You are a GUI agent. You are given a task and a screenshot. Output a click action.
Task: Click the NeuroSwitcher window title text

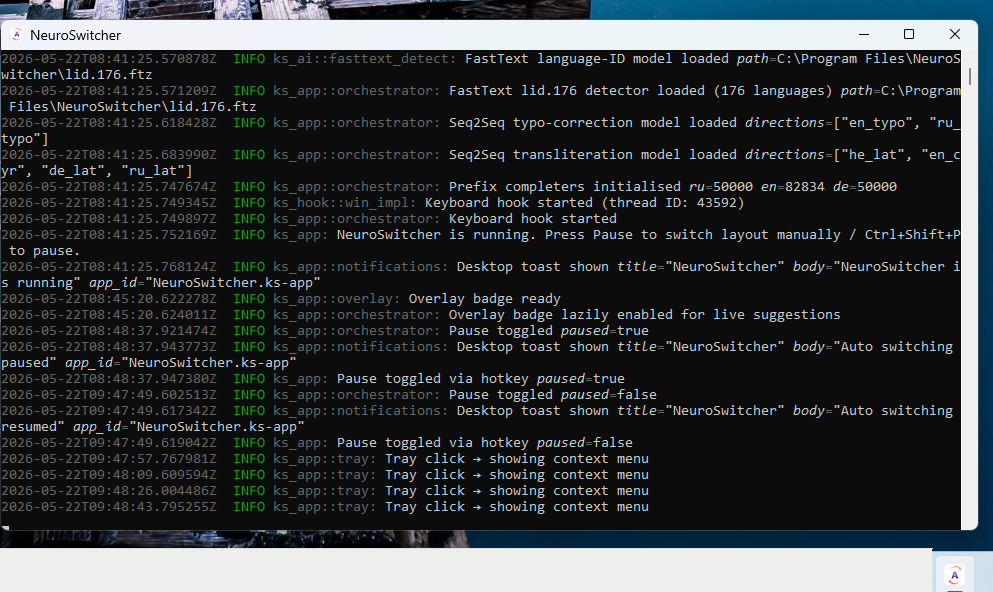75,35
